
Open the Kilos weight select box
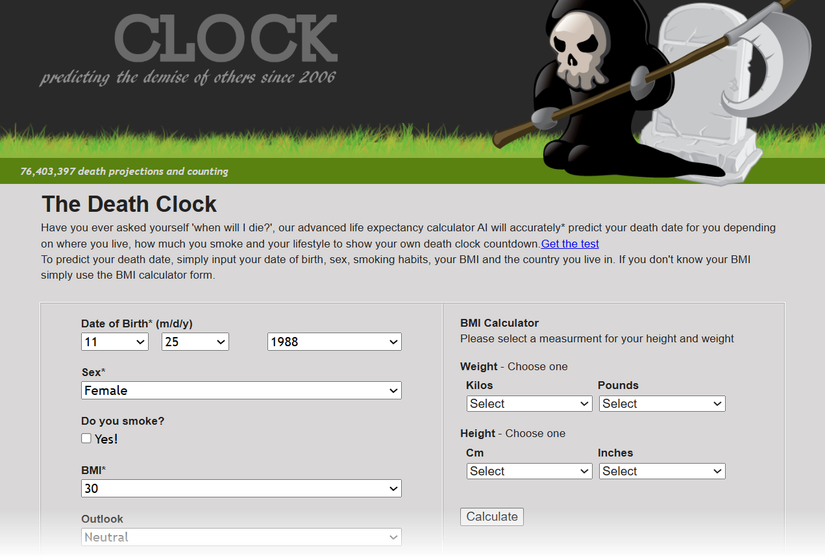click(529, 404)
